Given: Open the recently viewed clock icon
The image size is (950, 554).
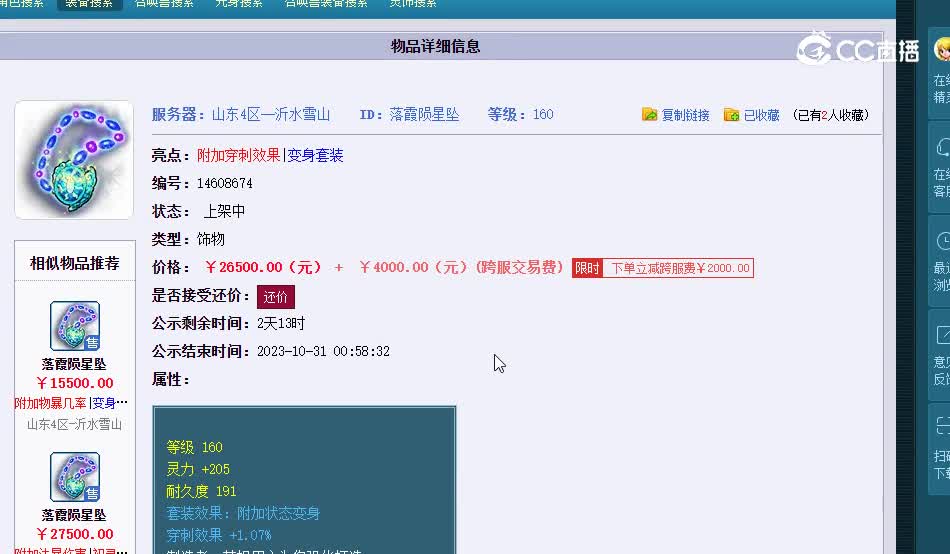Looking at the screenshot, I should pos(943,241).
